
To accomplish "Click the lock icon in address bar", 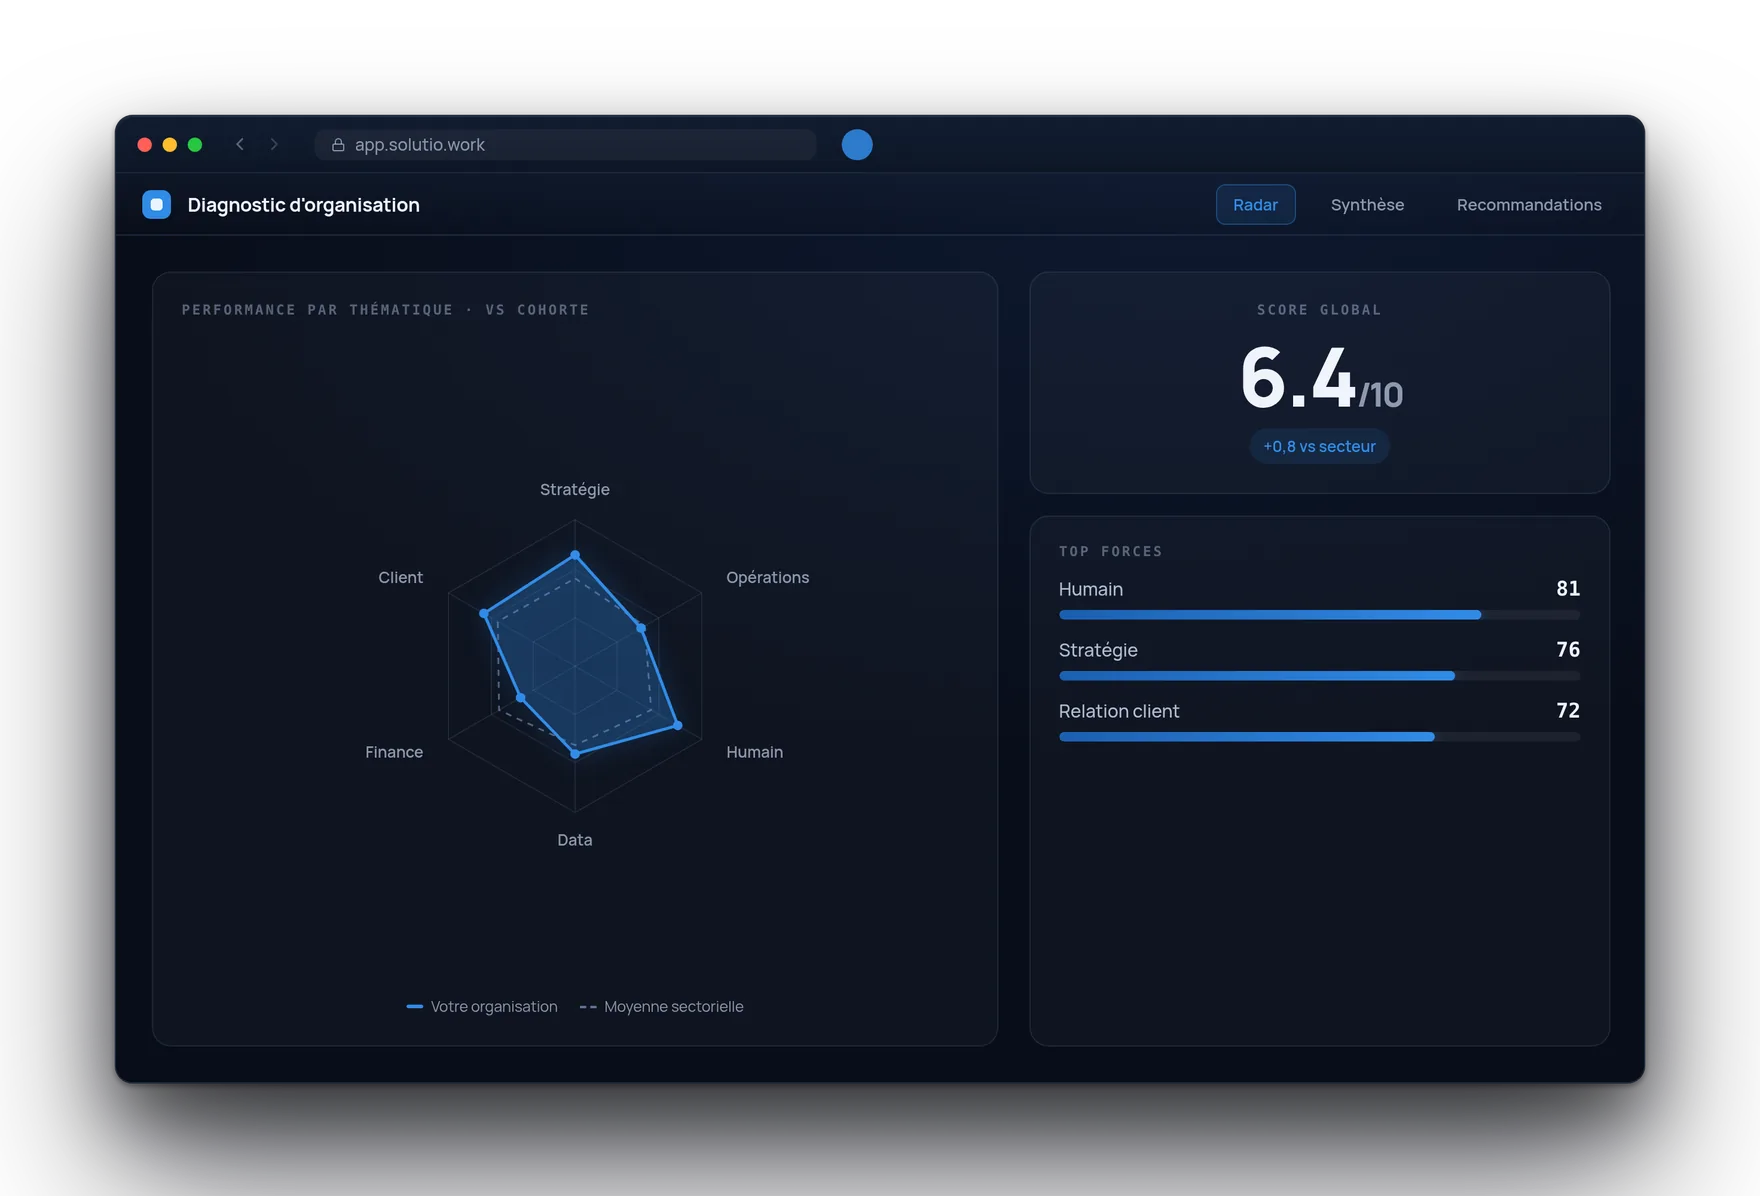I will (338, 145).
